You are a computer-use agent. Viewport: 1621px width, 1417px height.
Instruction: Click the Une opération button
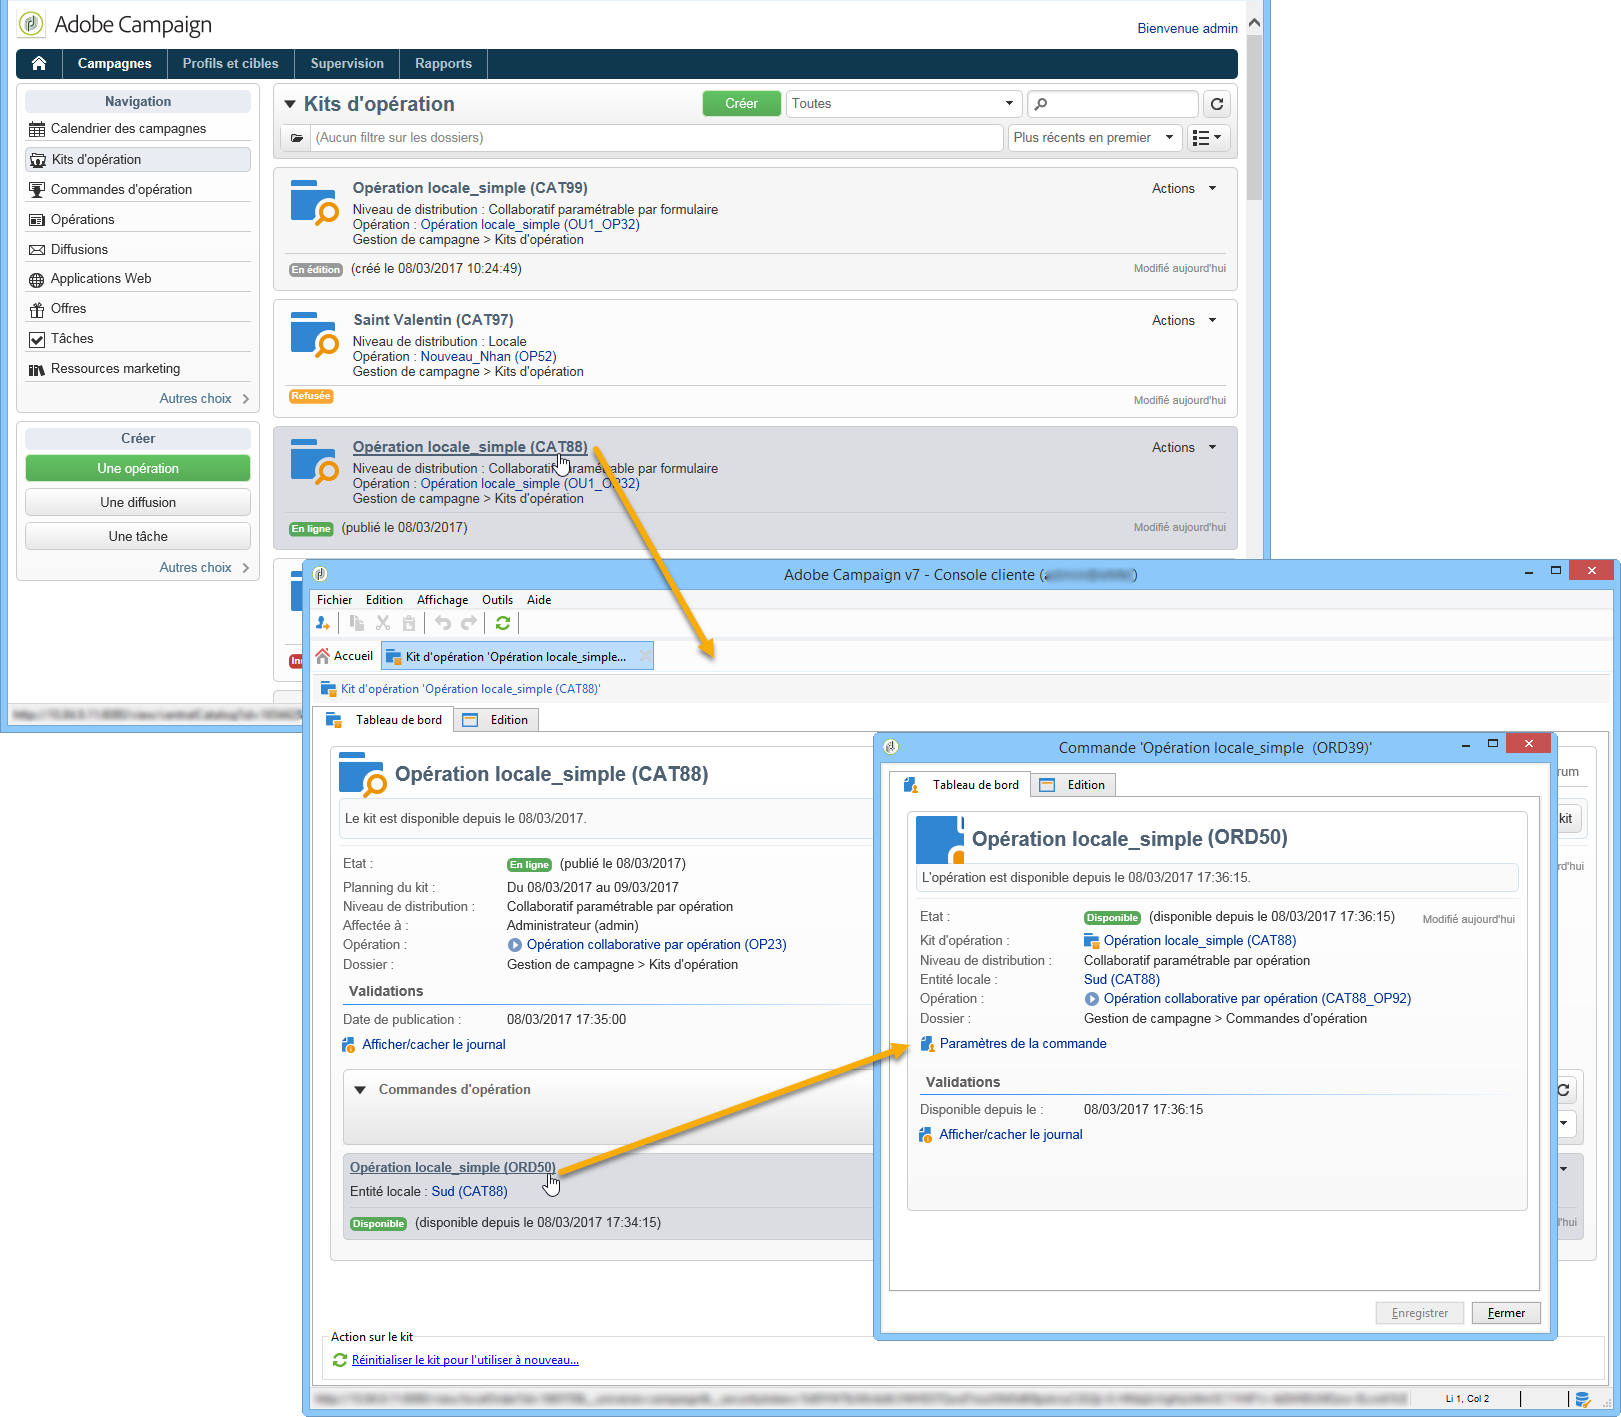coord(138,469)
